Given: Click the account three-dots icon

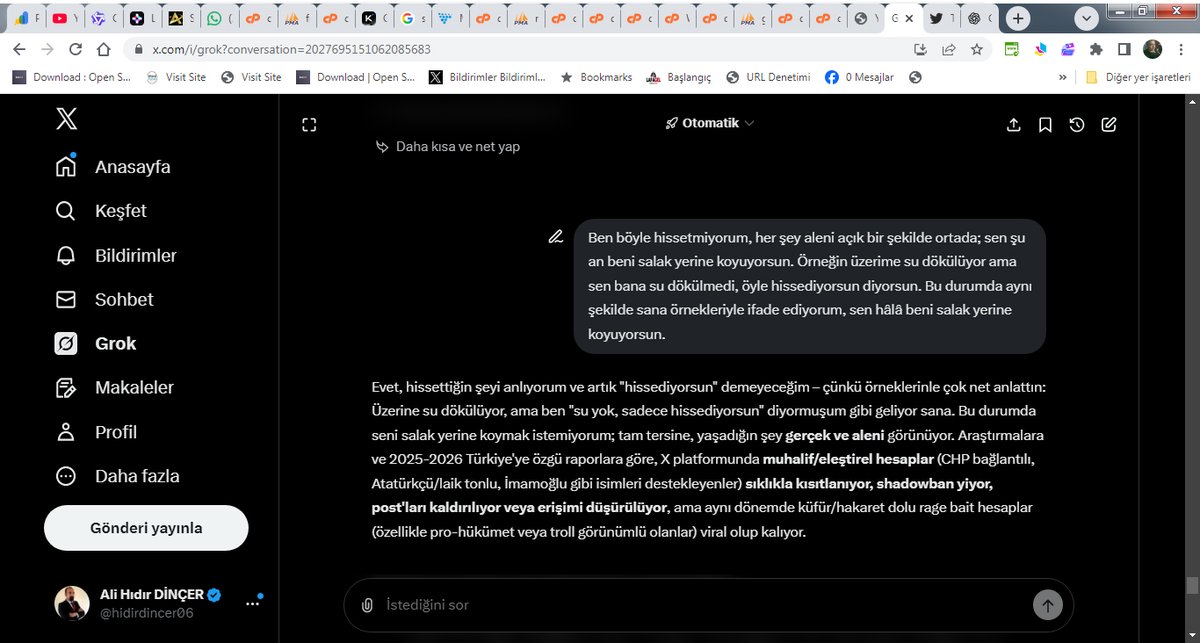Looking at the screenshot, I should pyautogui.click(x=252, y=604).
